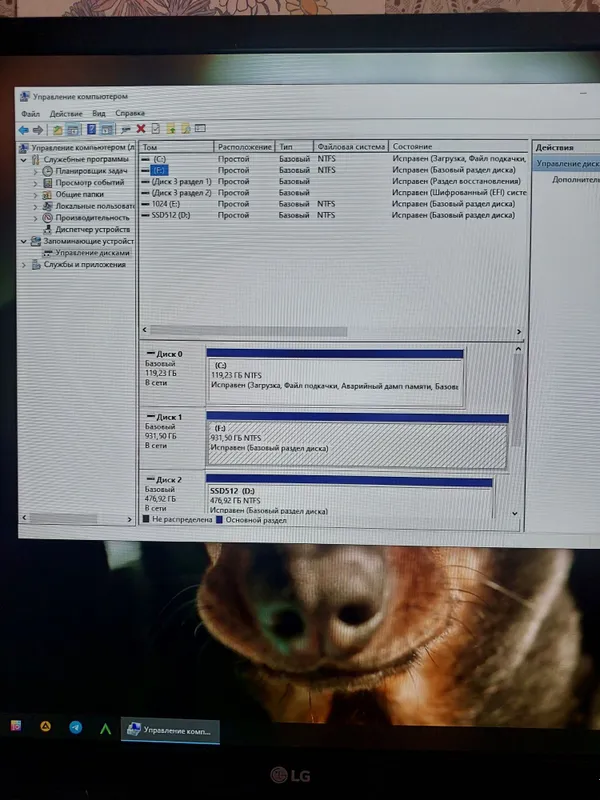Select the (Диск 3 раздел 2) volume row

coord(334,193)
